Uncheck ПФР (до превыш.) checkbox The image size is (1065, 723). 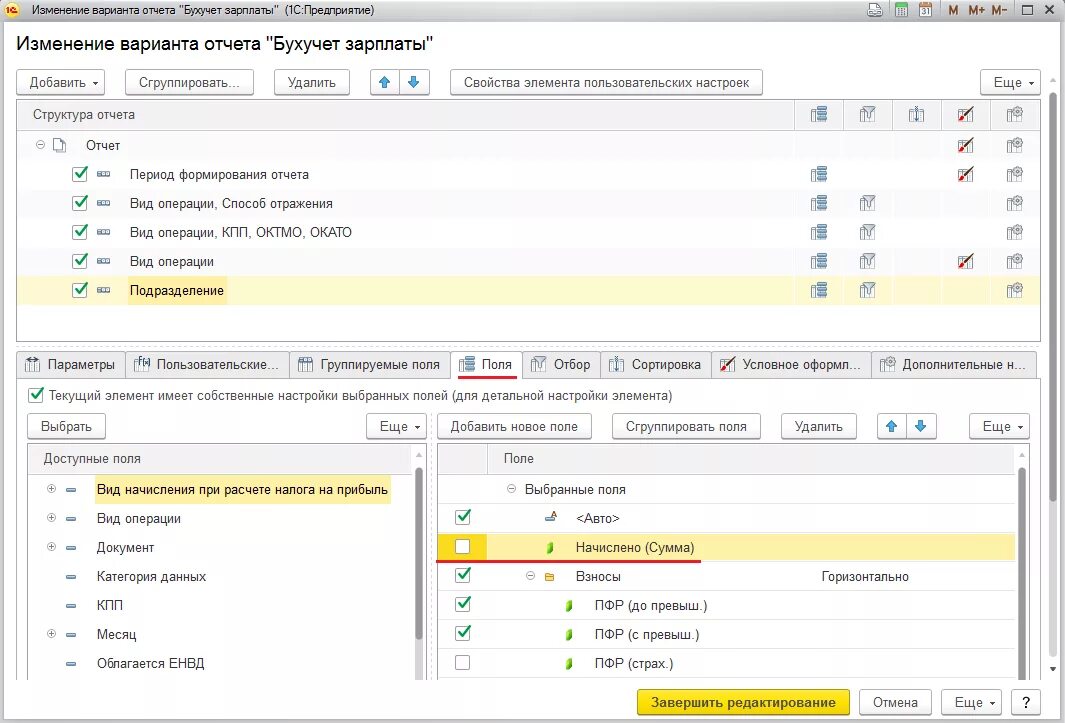point(463,604)
